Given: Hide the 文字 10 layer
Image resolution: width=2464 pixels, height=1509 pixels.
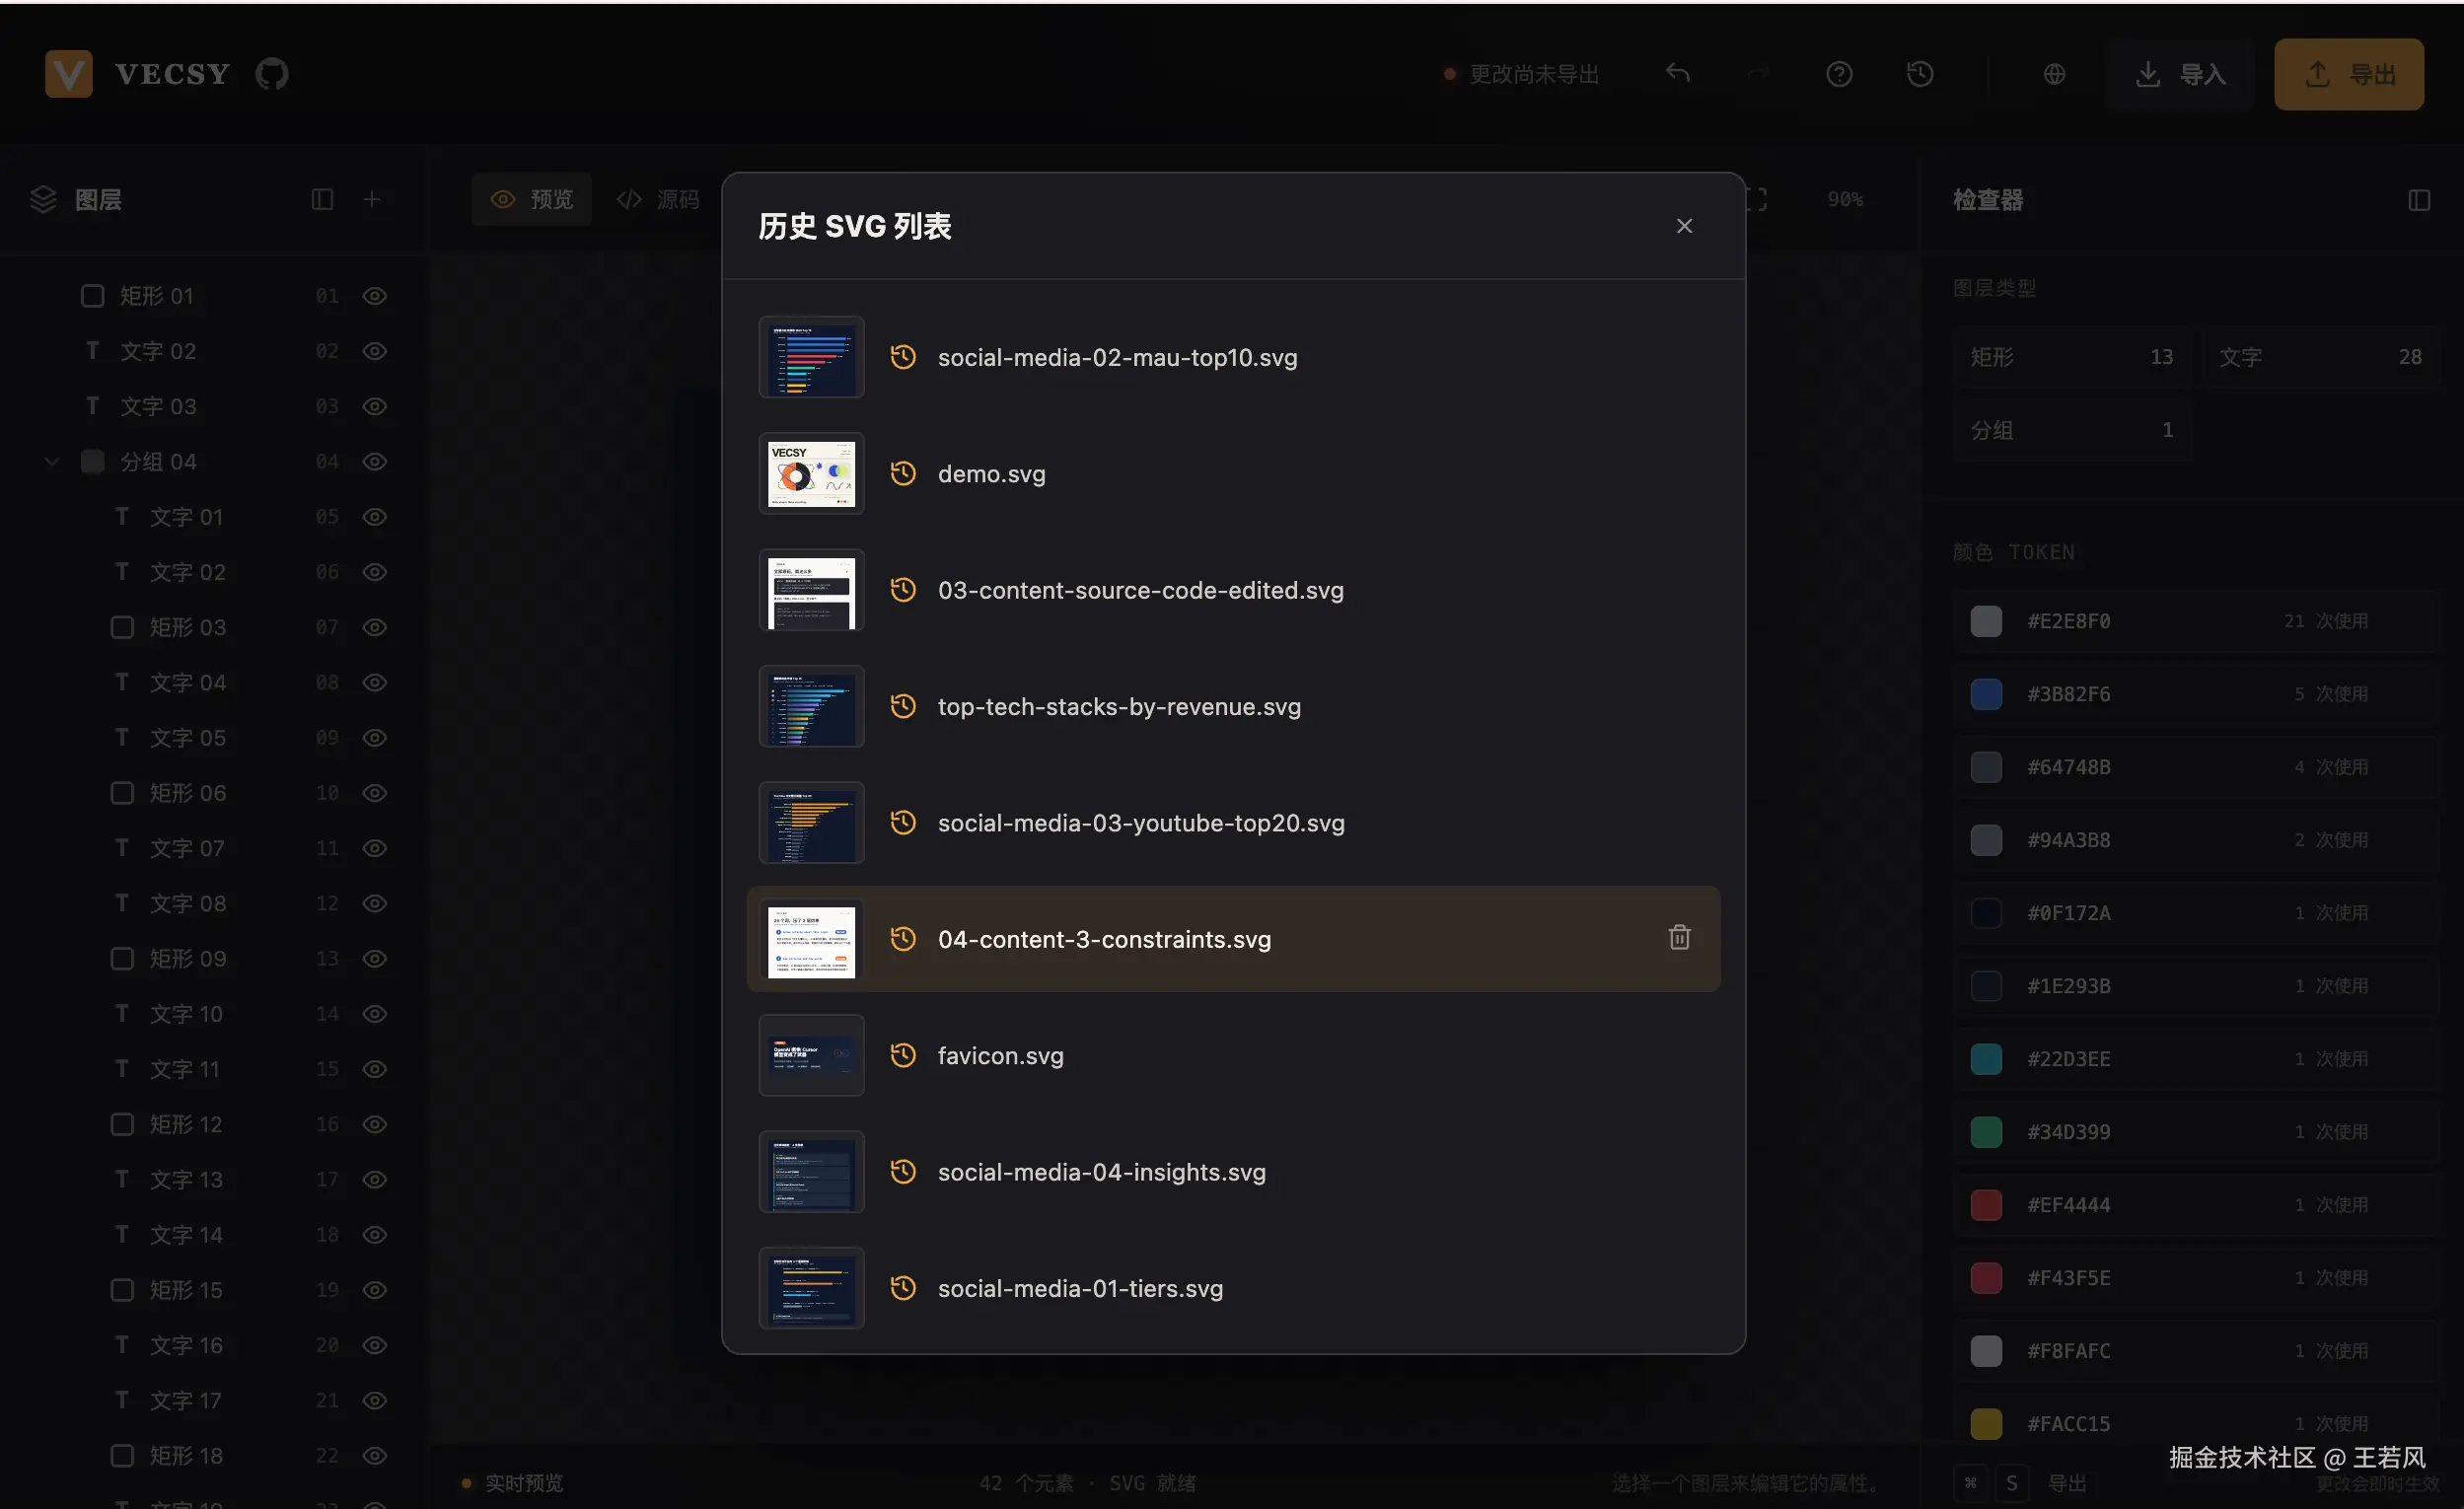Looking at the screenshot, I should pos(374,1013).
